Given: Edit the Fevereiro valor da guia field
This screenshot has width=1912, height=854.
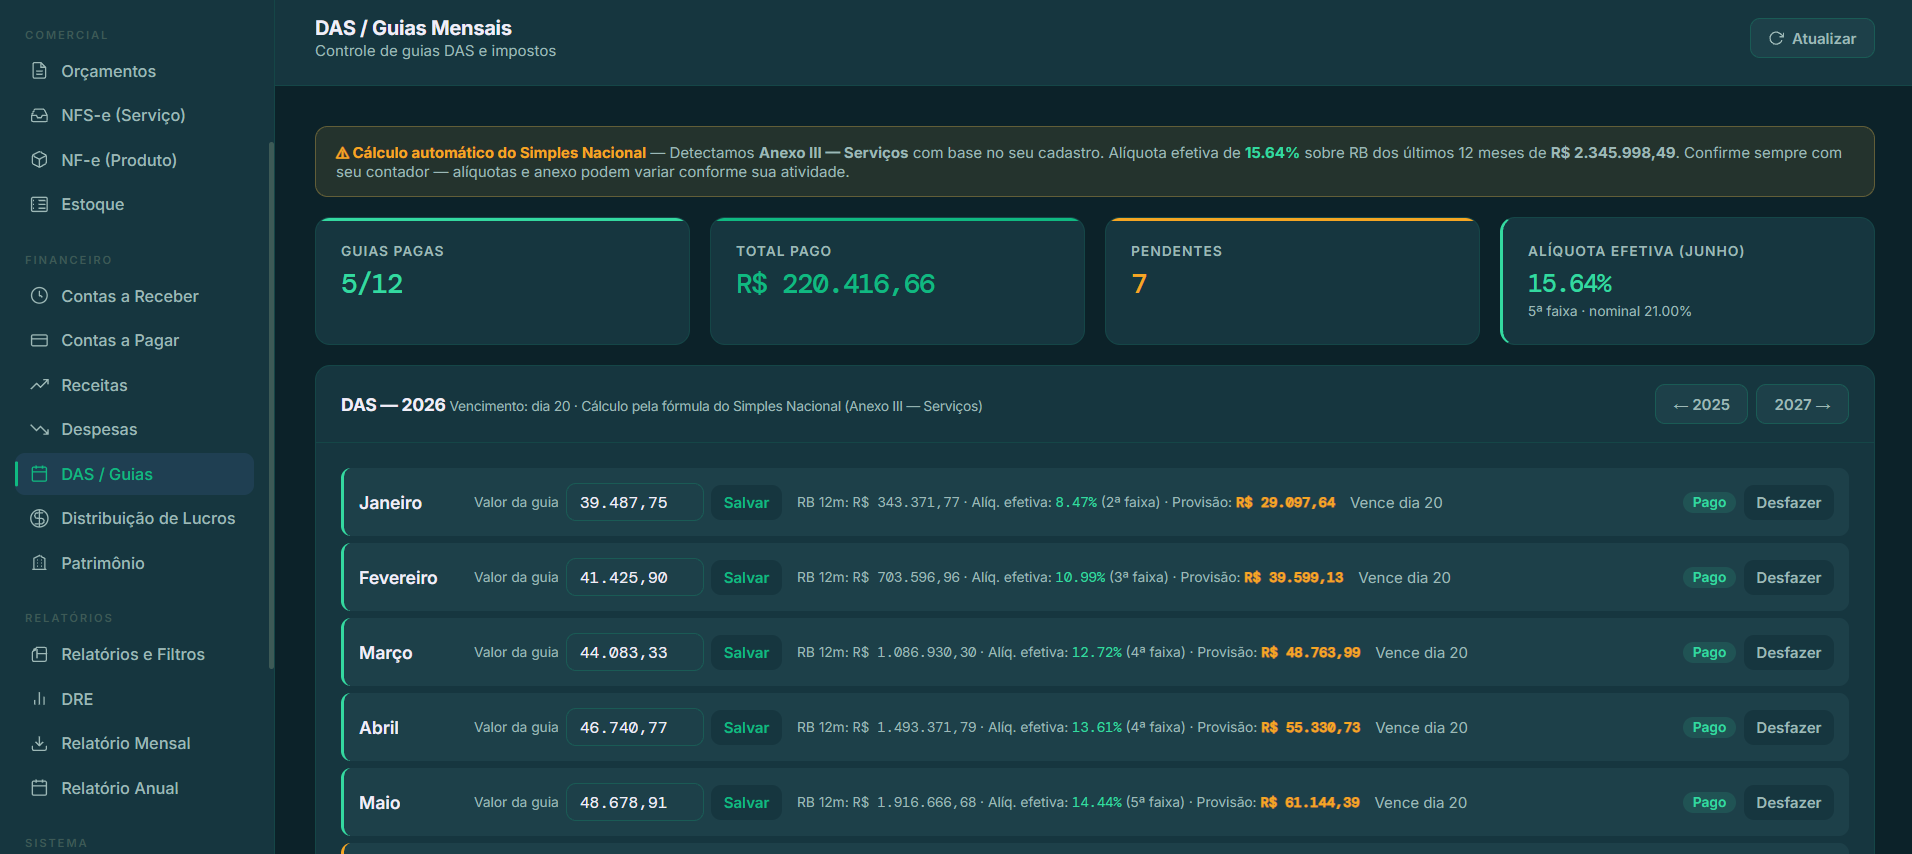Looking at the screenshot, I should click(x=635, y=577).
